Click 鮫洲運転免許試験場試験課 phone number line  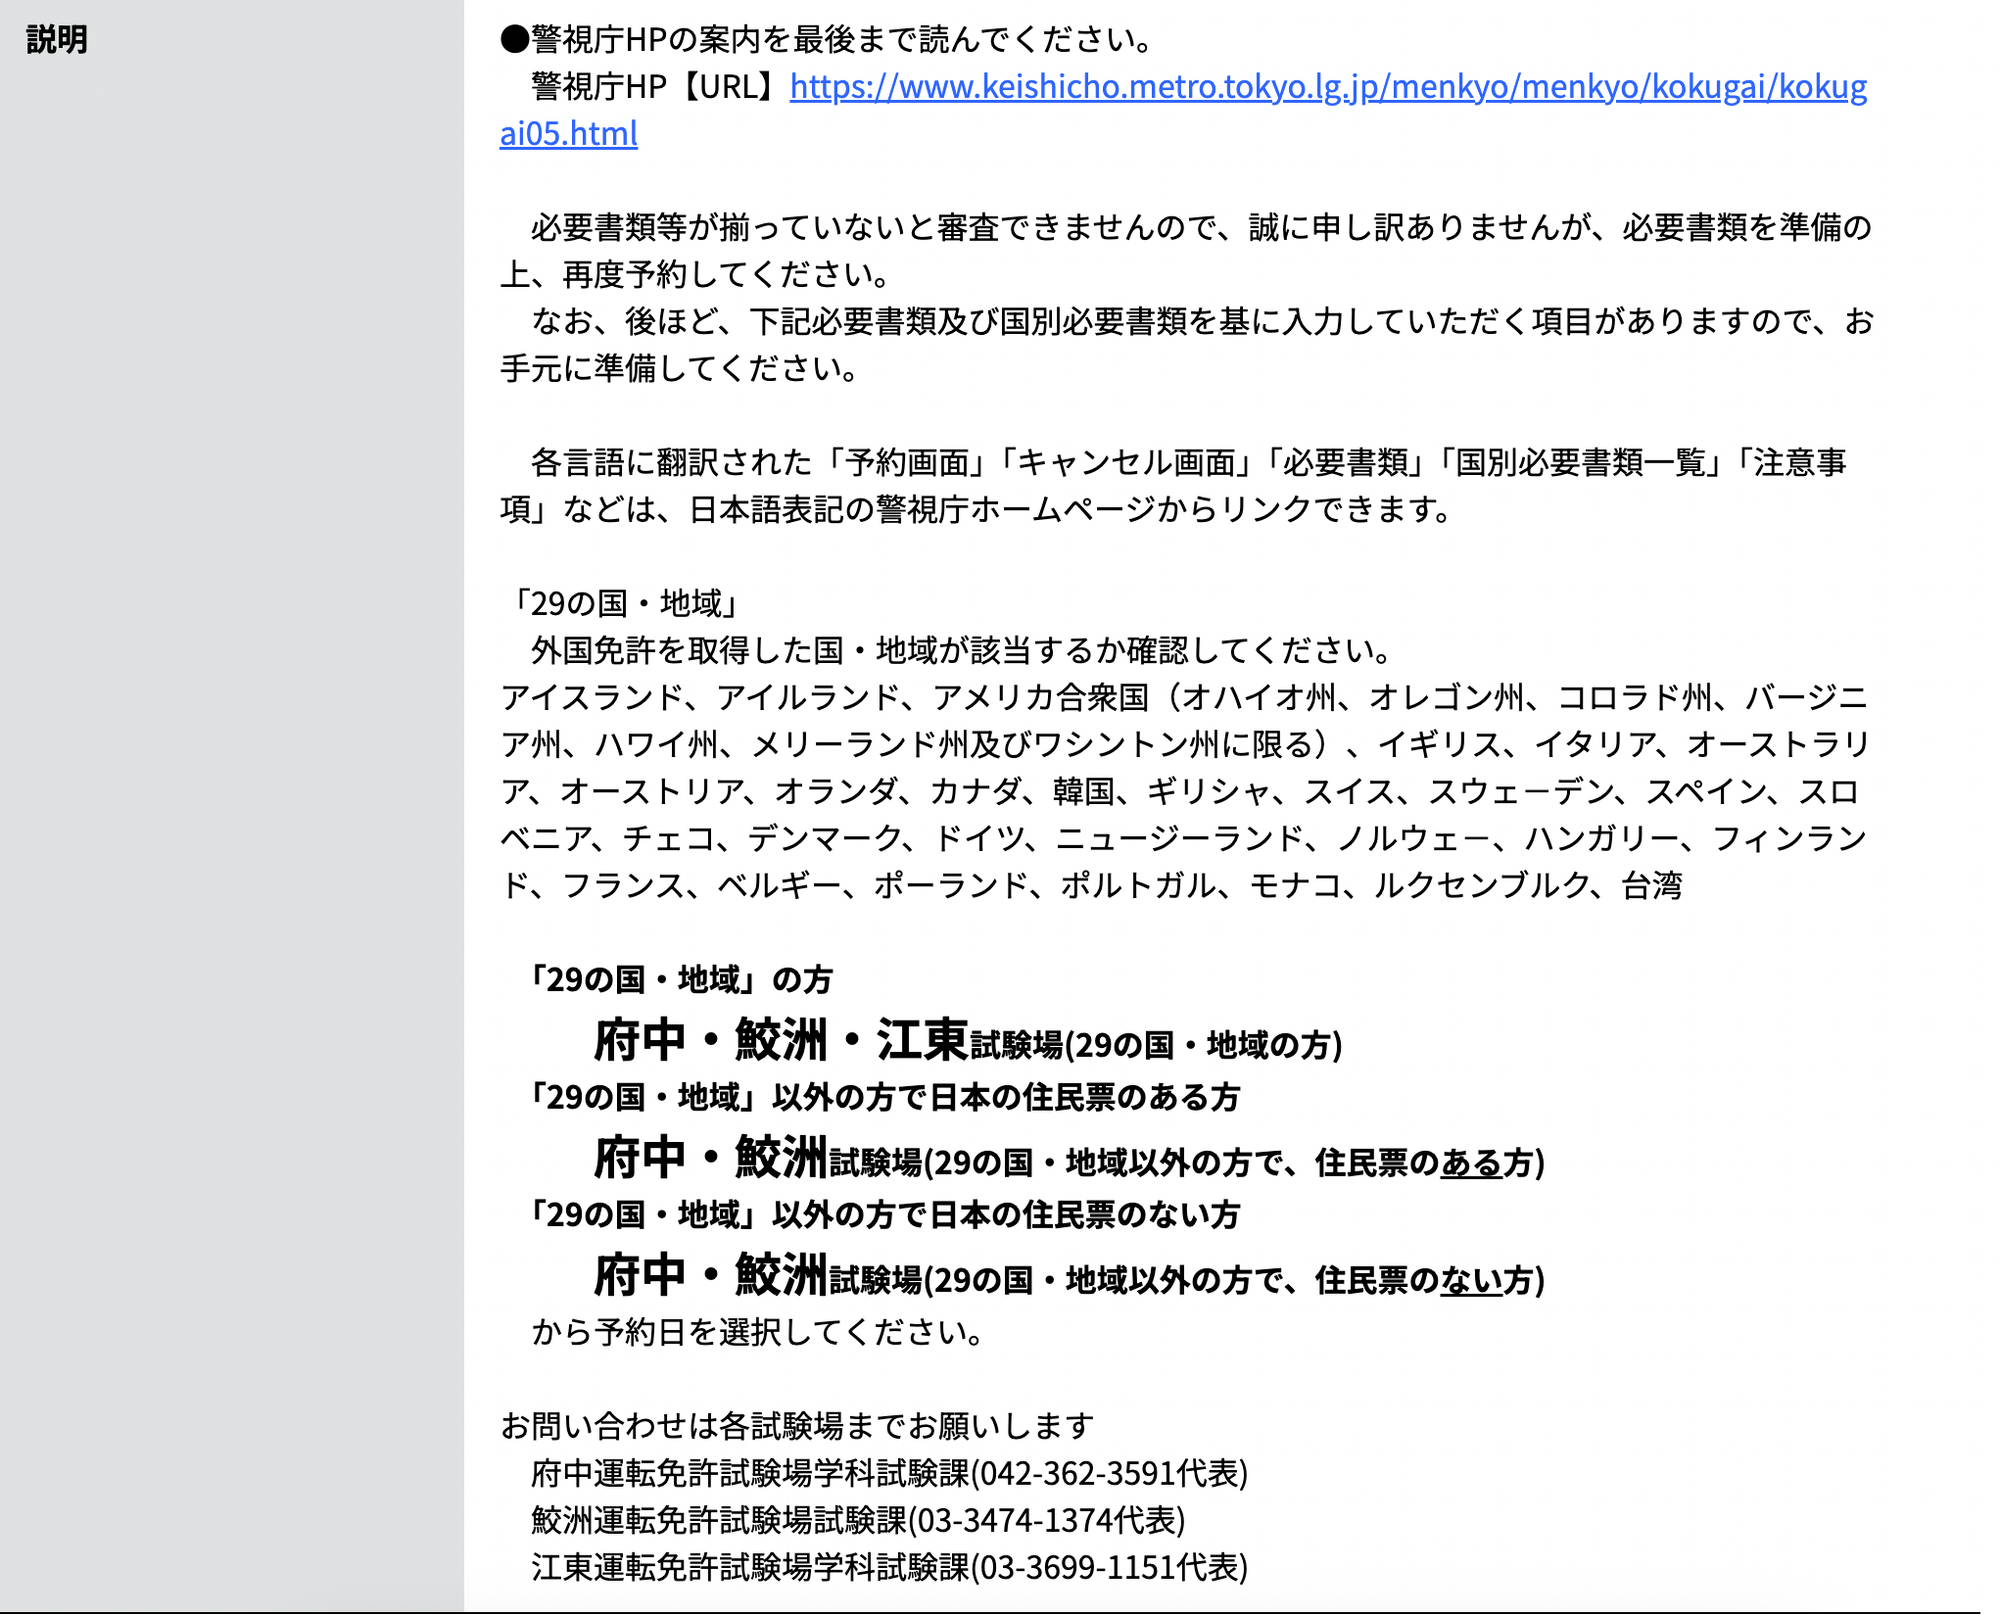pyautogui.click(x=858, y=1520)
